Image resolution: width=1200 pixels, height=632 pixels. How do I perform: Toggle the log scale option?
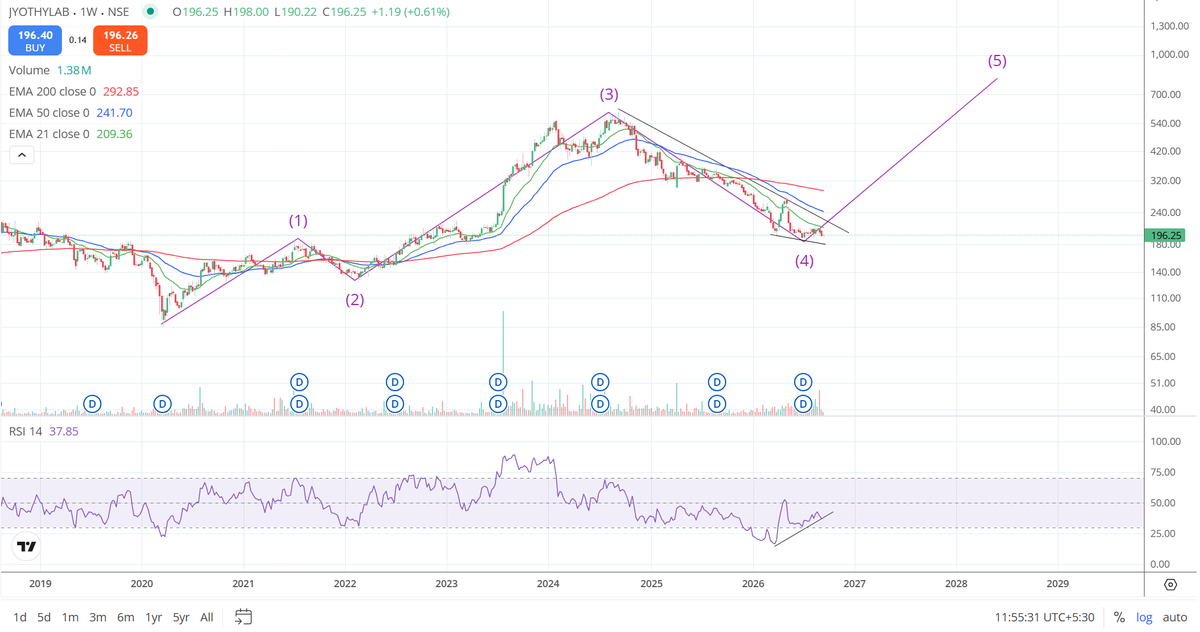tap(1144, 617)
